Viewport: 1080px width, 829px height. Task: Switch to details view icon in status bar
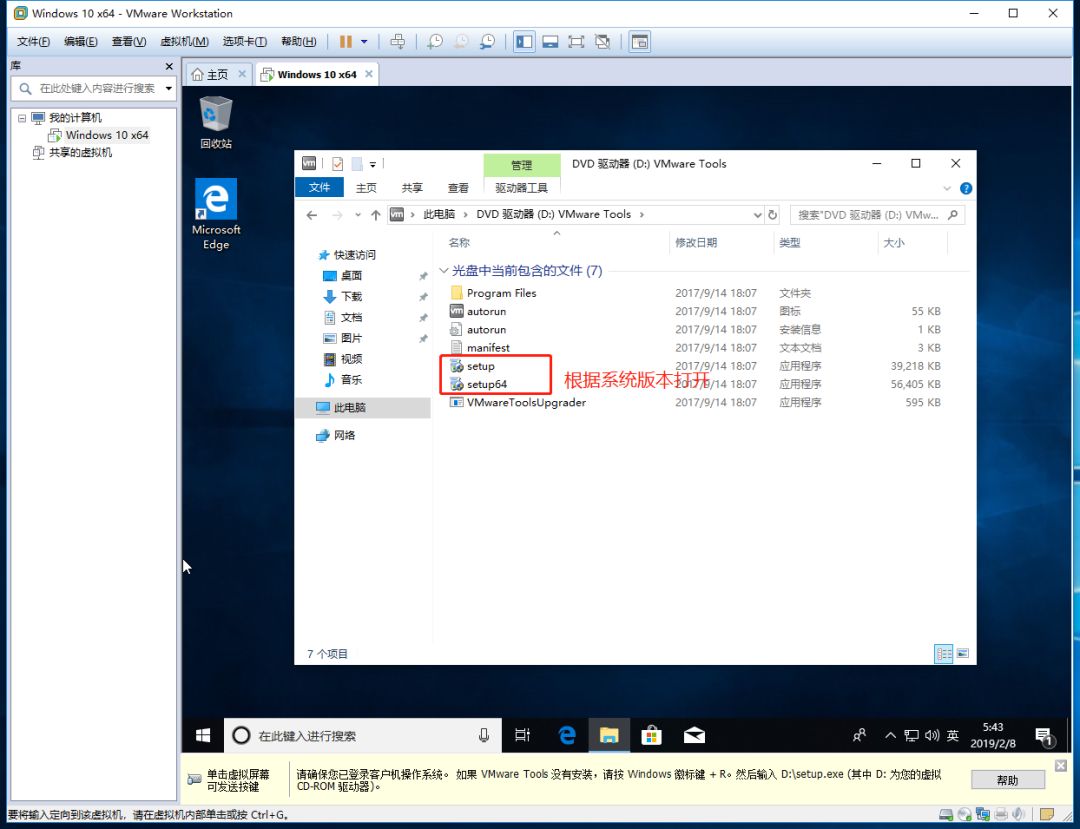943,653
